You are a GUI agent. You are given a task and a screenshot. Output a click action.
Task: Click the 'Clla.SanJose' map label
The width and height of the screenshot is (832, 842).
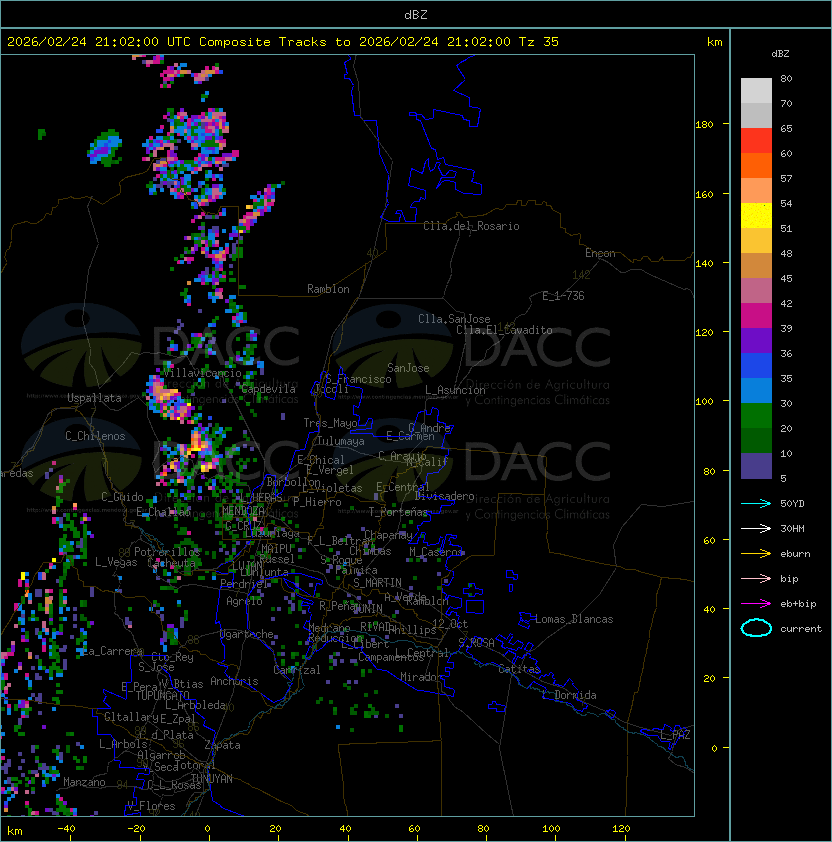[x=454, y=319]
